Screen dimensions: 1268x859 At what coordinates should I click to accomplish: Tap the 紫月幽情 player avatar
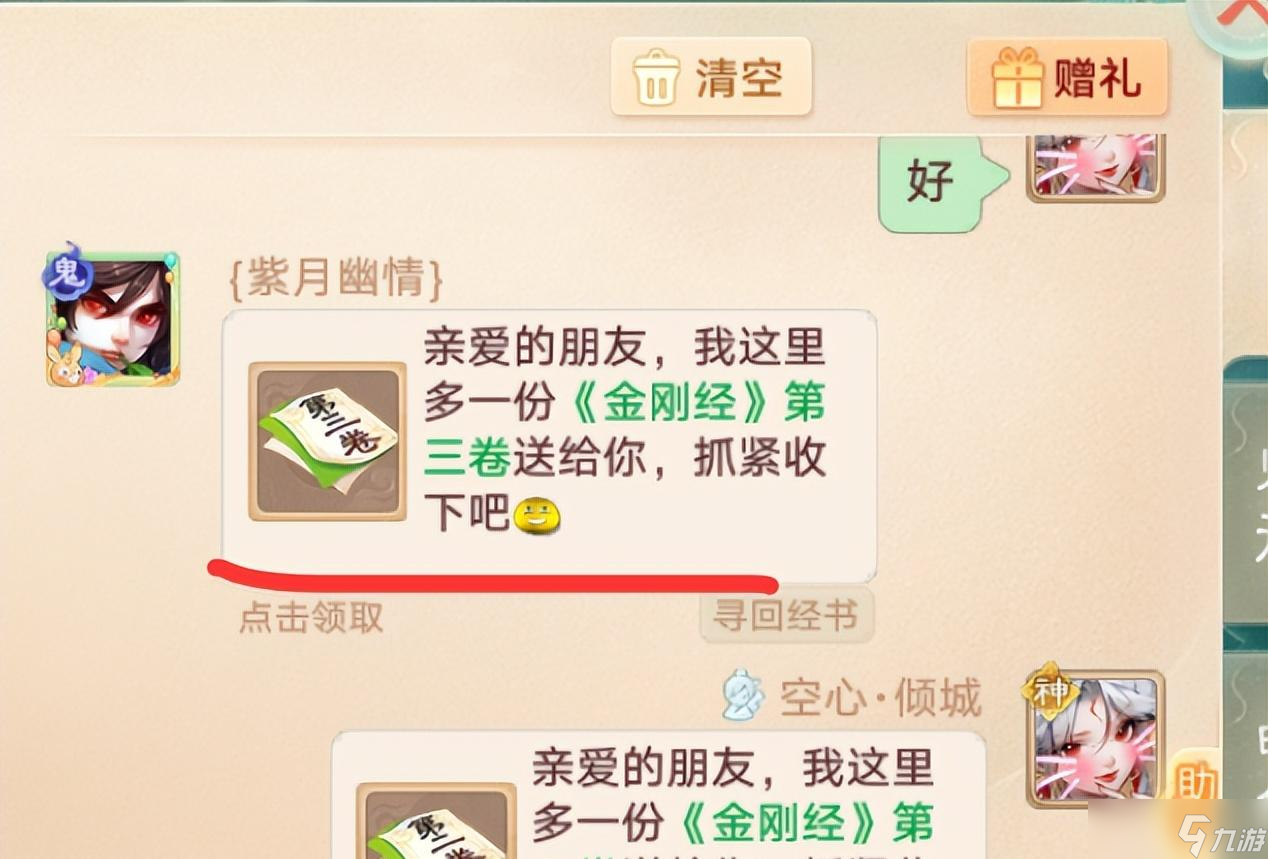click(x=113, y=320)
